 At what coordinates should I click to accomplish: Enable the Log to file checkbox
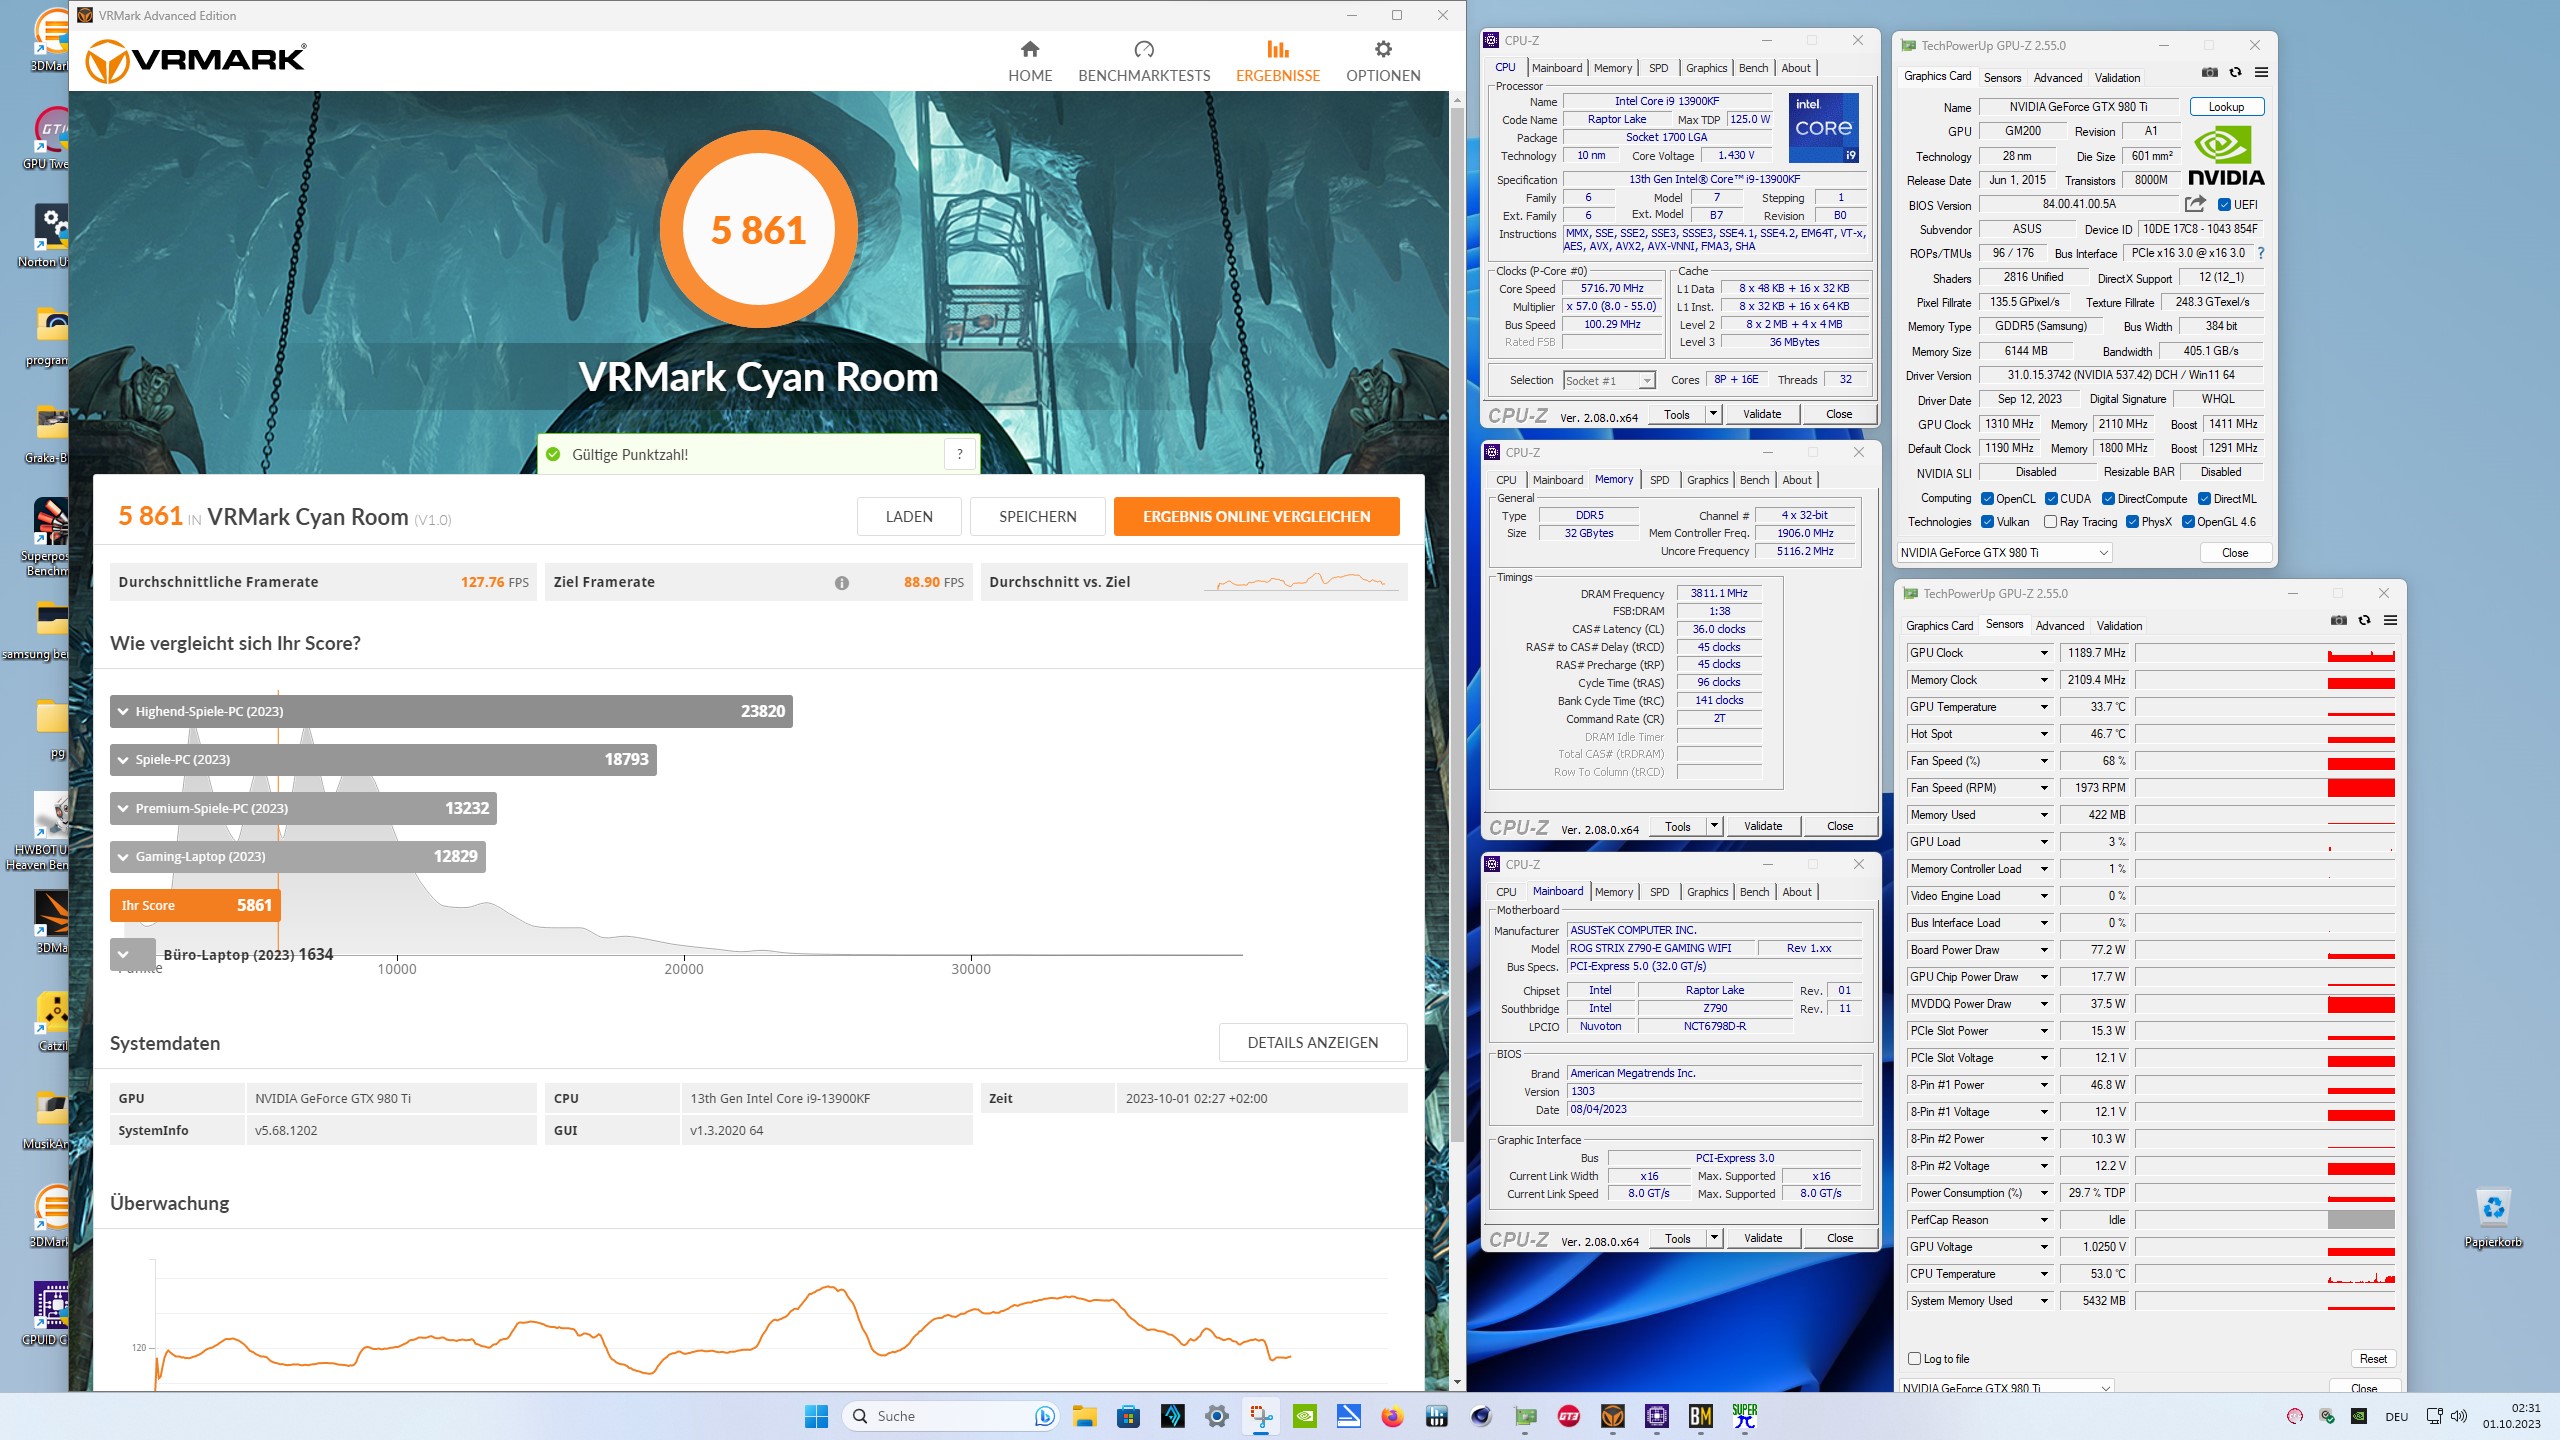(1915, 1359)
